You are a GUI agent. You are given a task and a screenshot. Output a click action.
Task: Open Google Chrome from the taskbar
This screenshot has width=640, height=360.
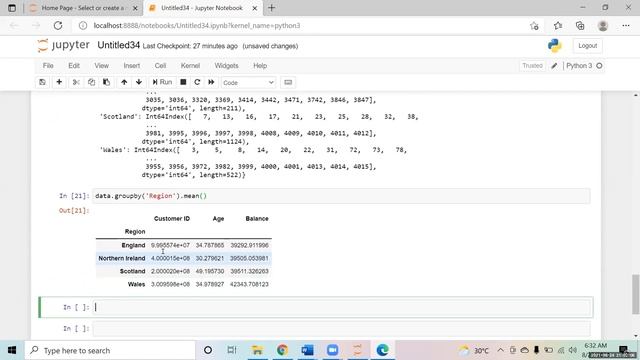click(282, 350)
